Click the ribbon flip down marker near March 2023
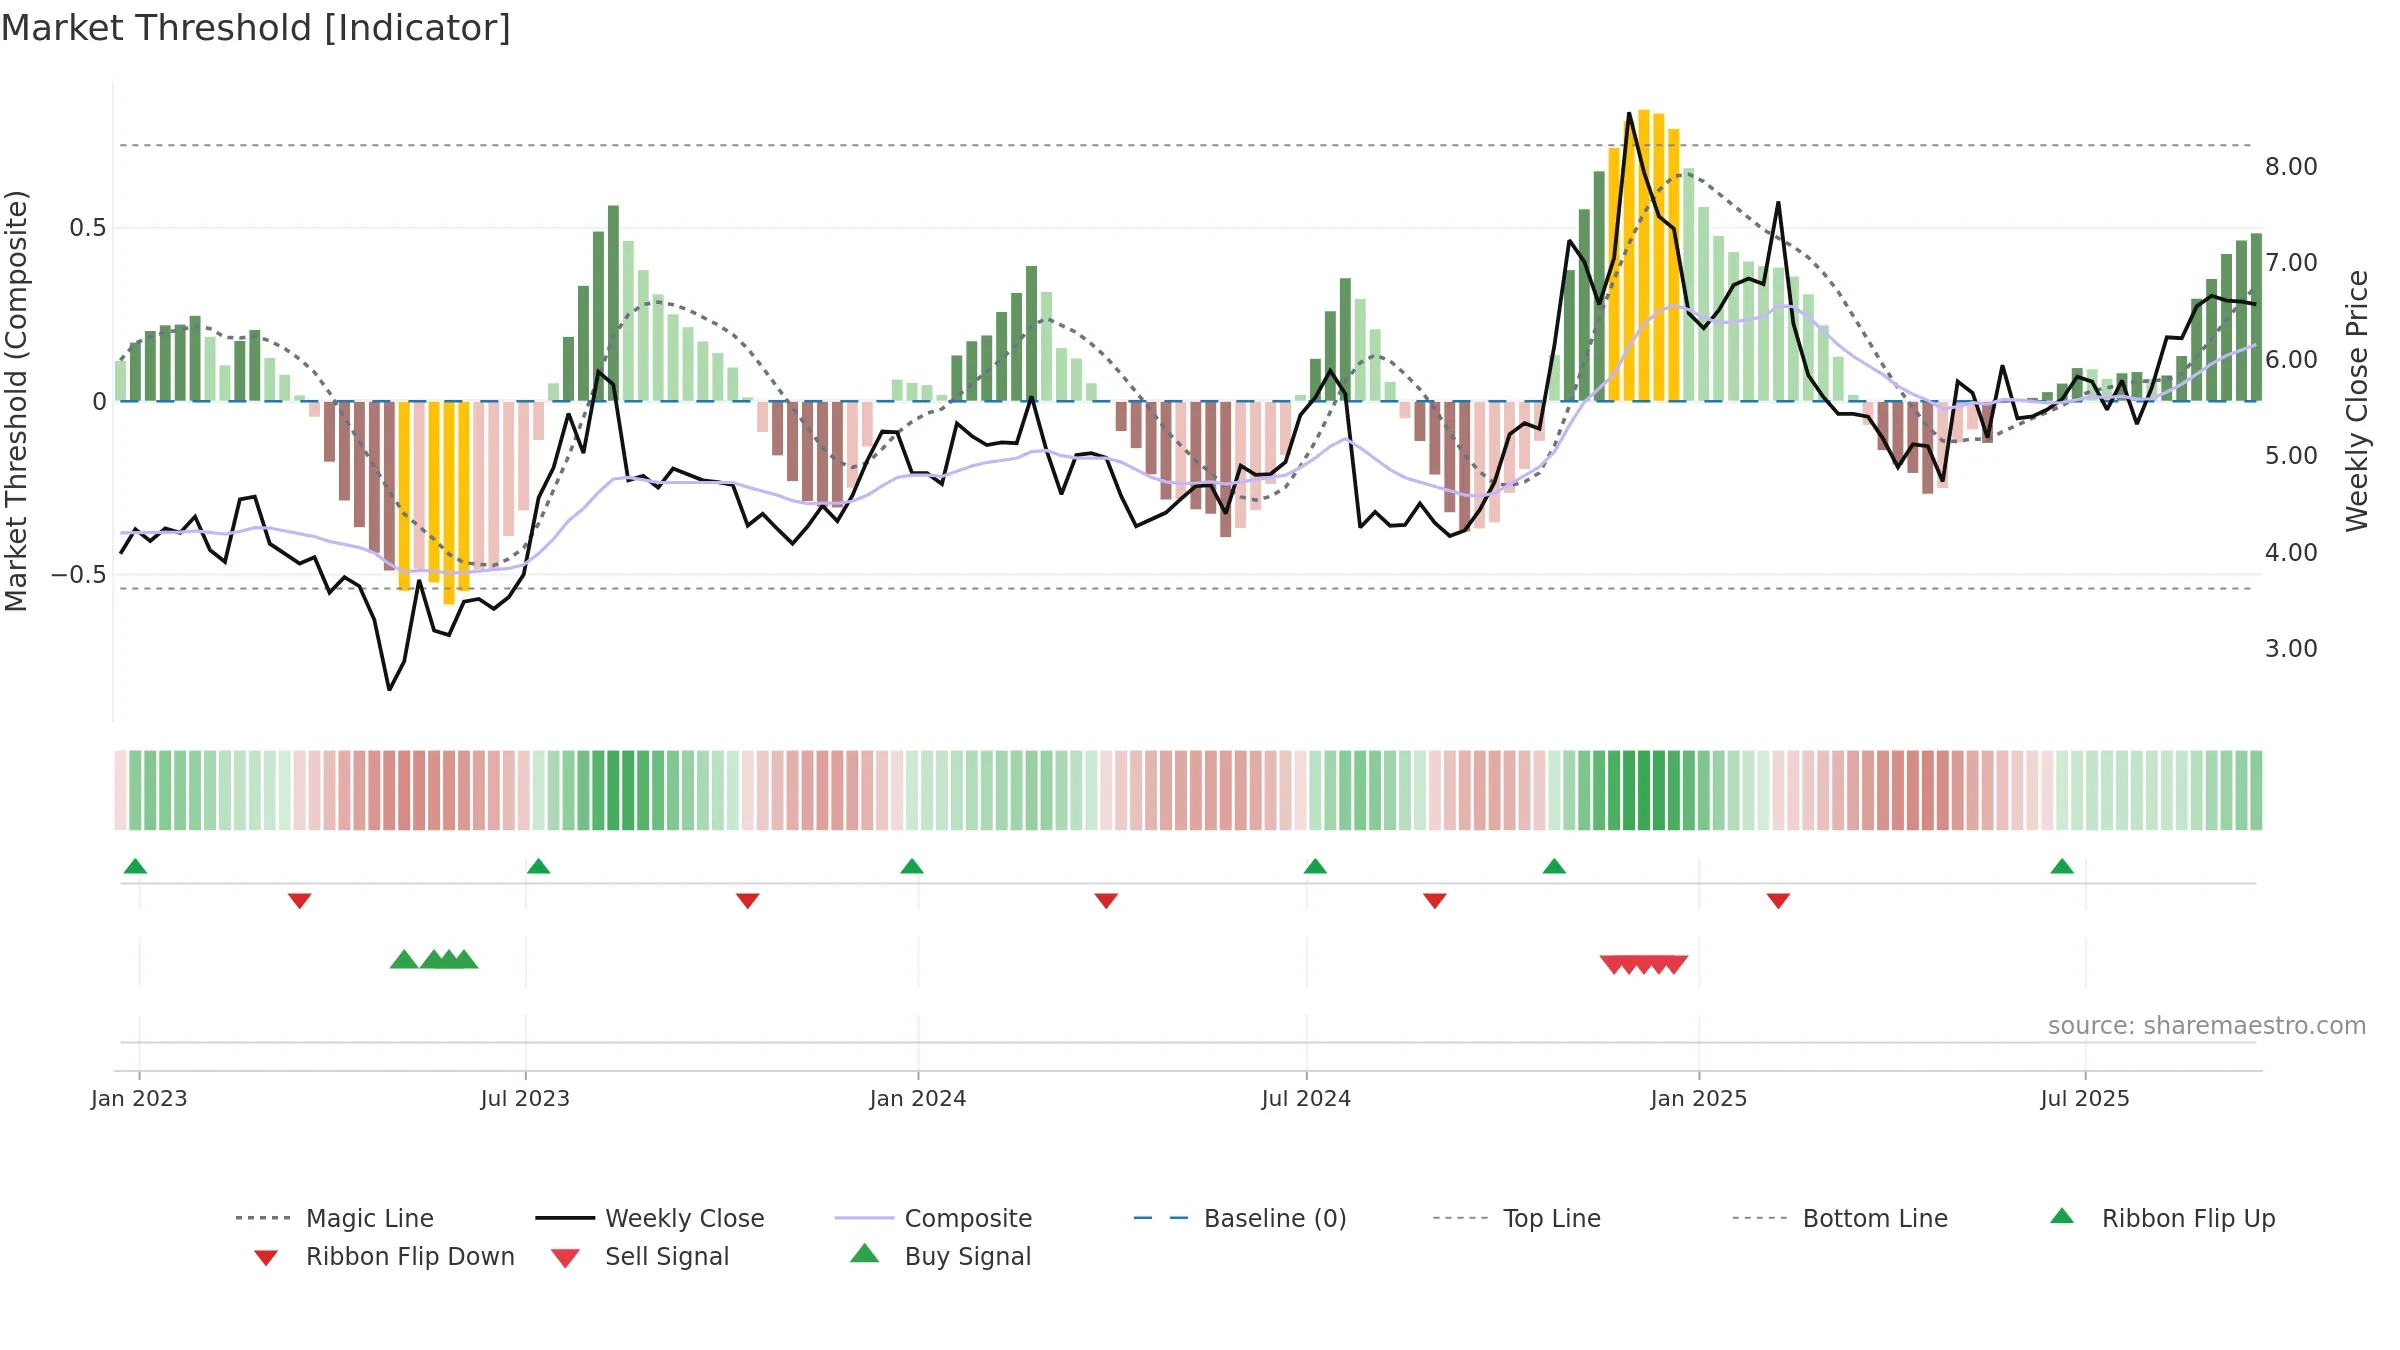This screenshot has width=2400, height=1350. (299, 901)
